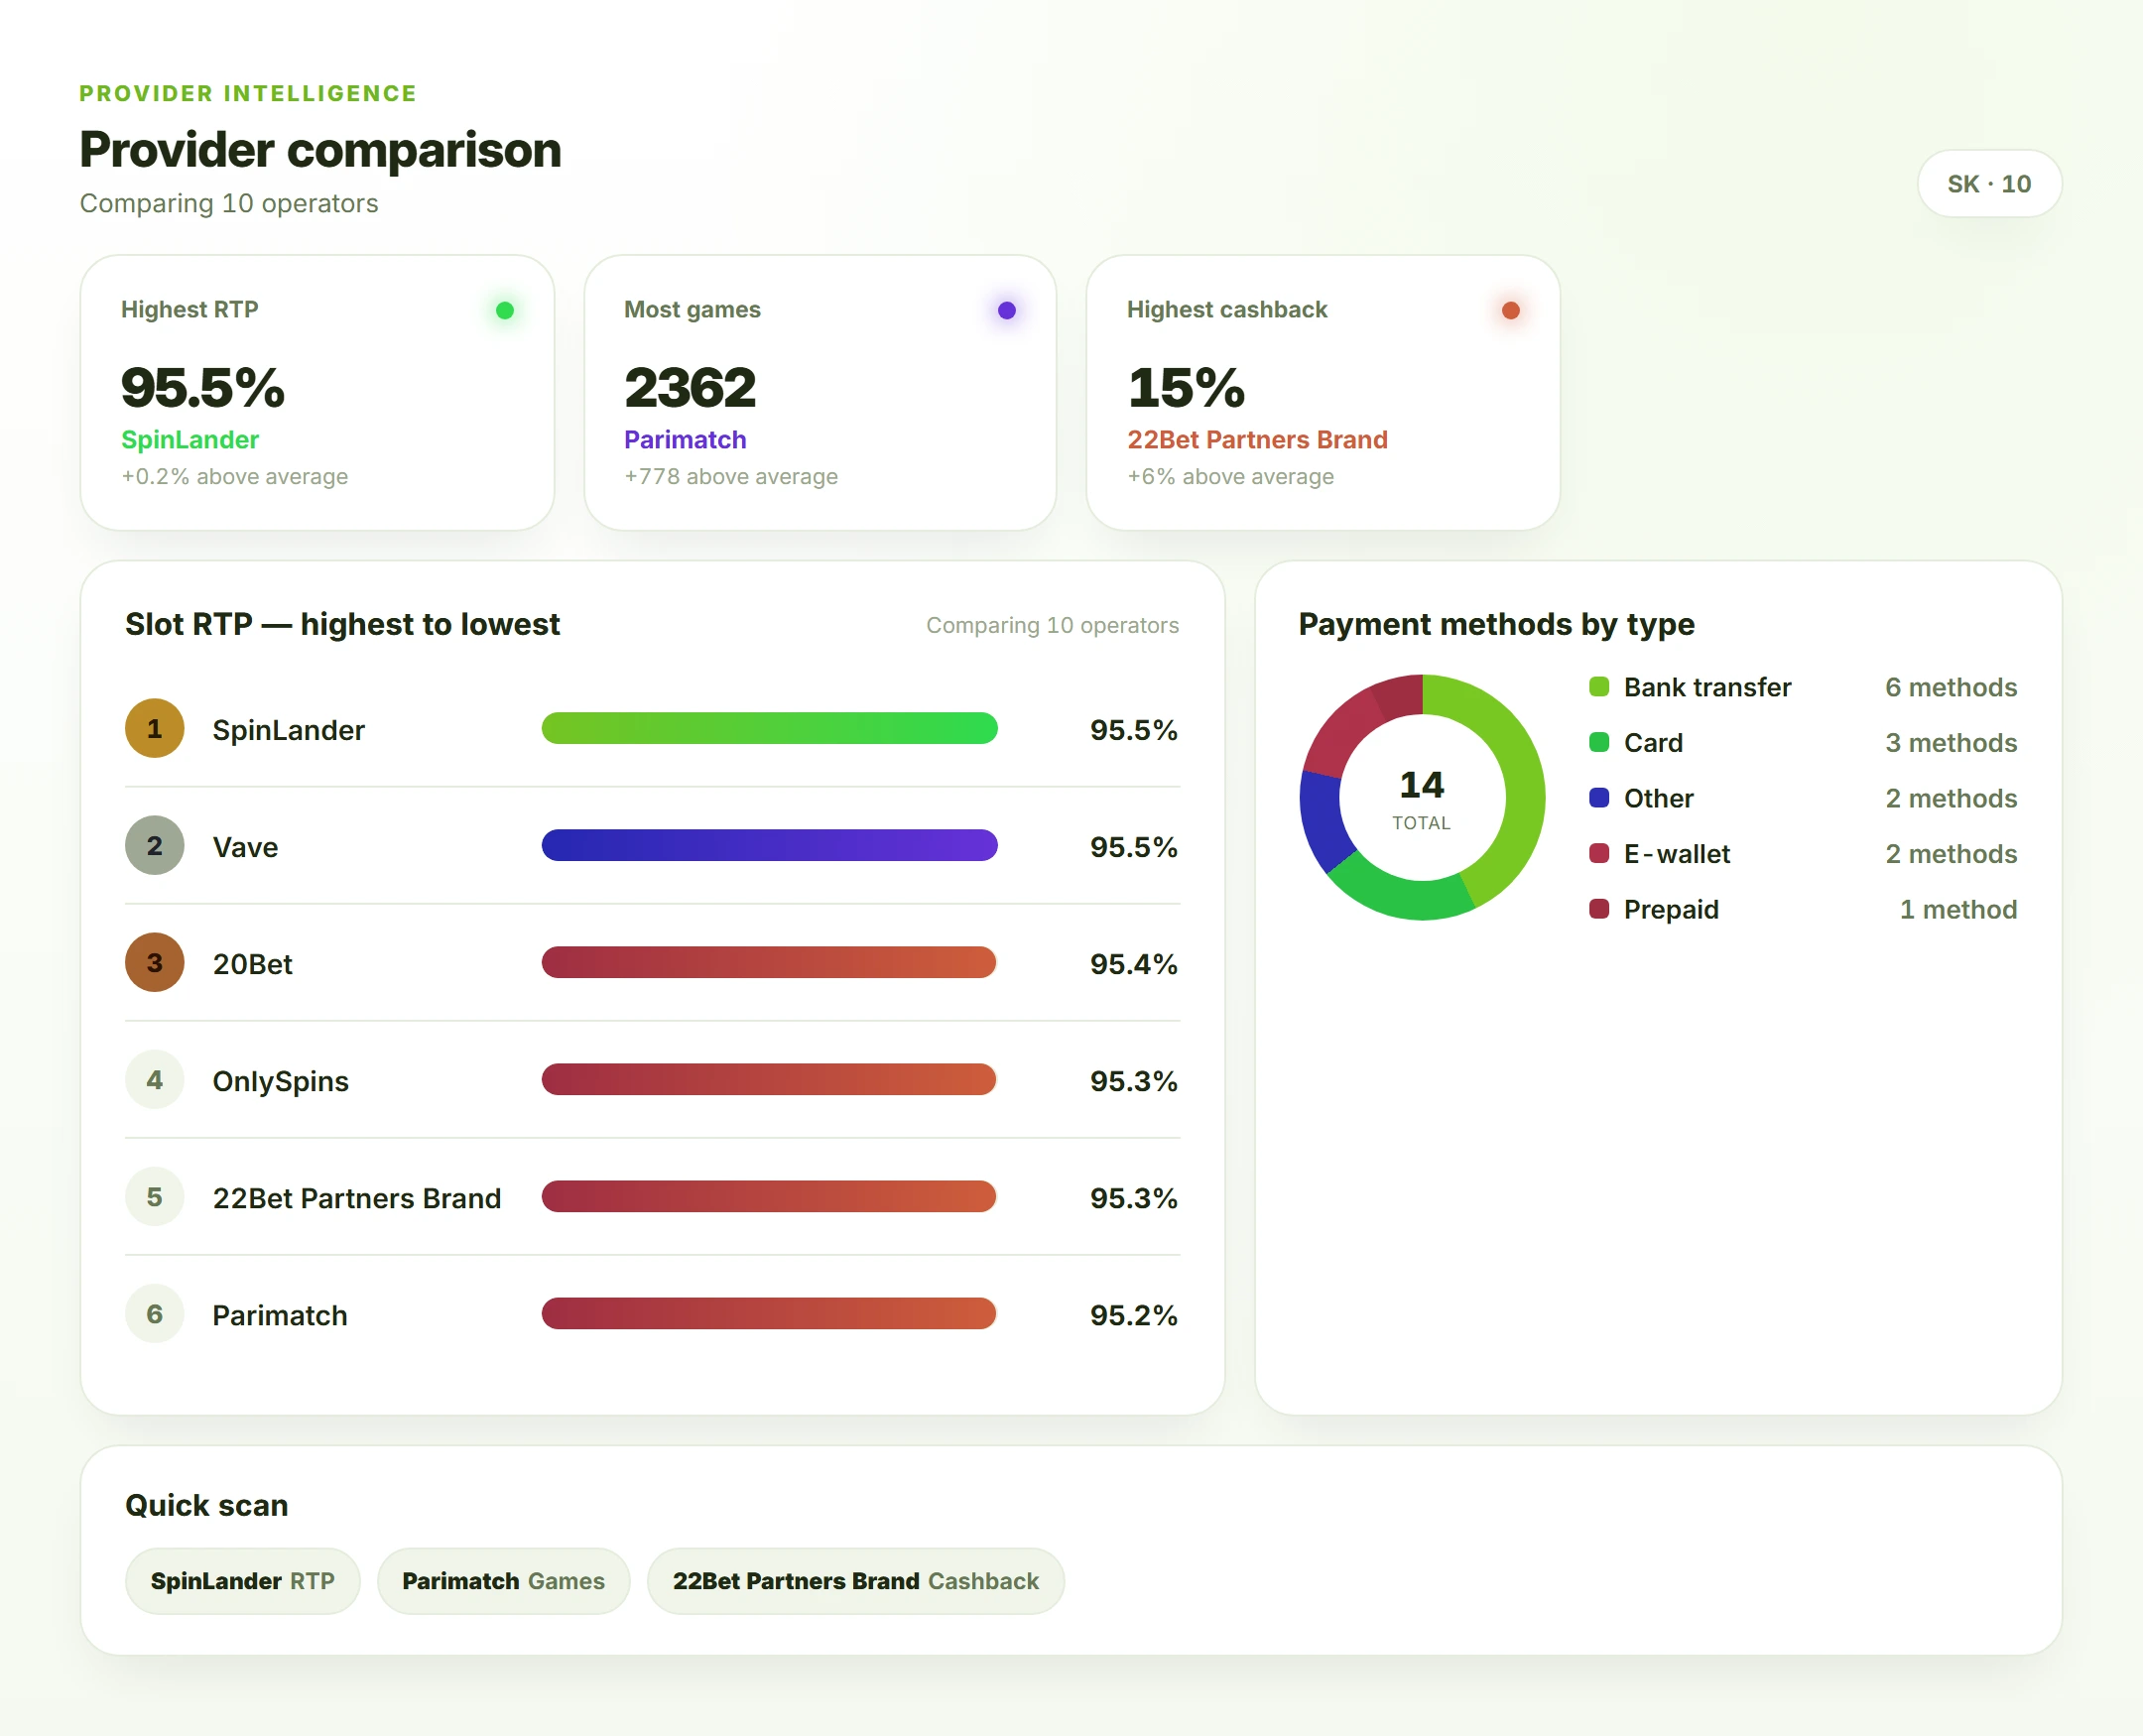This screenshot has height=1736, width=2143.
Task: Select Parimatch name in the RTP ranking
Action: [x=280, y=1315]
